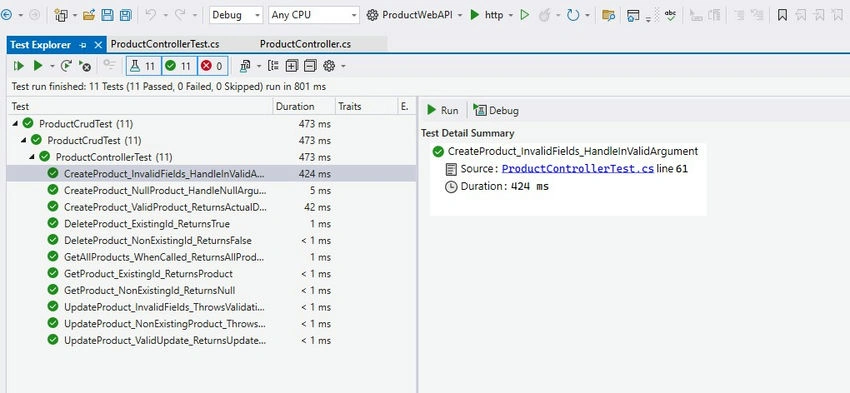
Task: Open the Any CPU platform dropdown
Action: coord(314,15)
